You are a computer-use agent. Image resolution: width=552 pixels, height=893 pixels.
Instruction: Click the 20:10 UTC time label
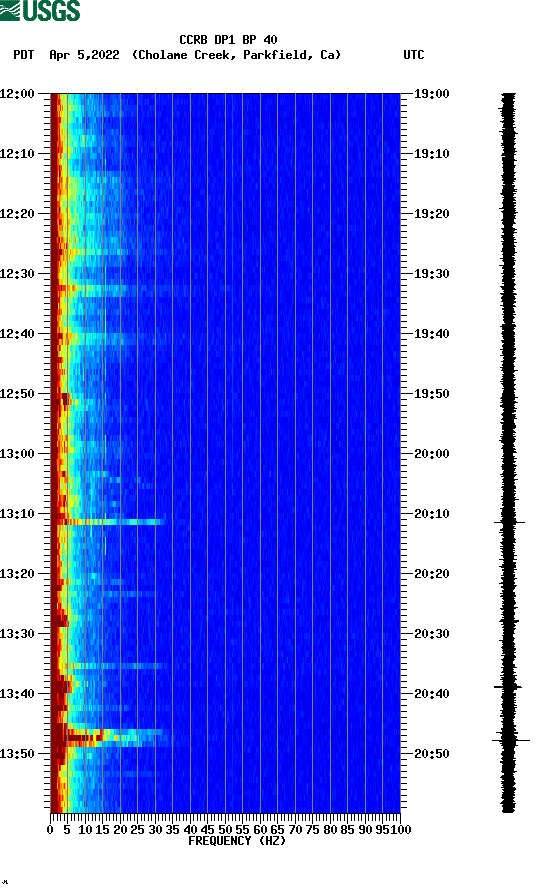[432, 514]
